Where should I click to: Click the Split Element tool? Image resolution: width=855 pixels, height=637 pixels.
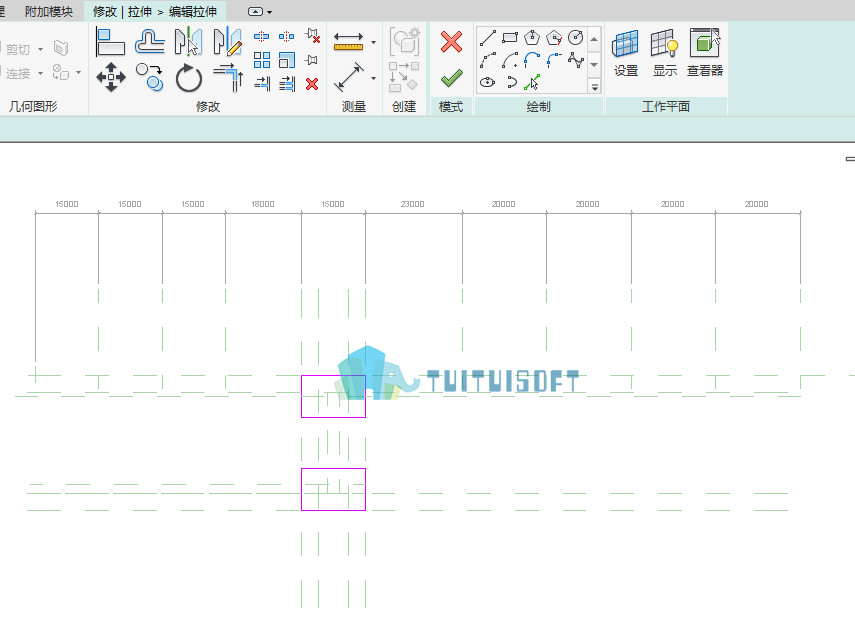262,37
